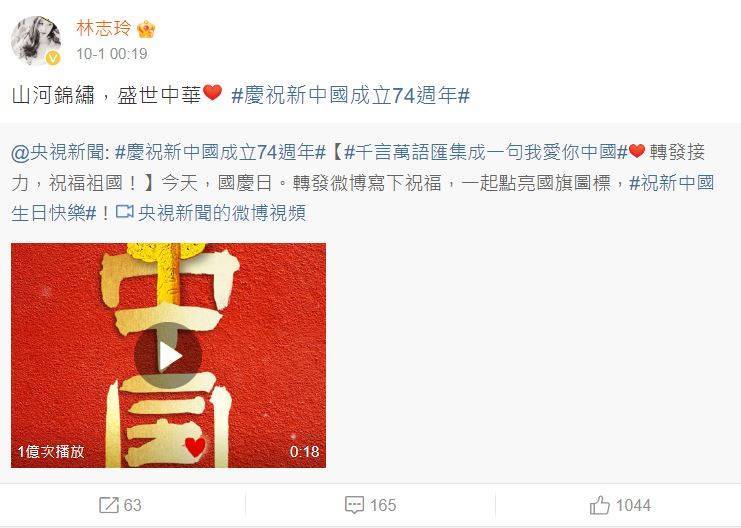The height and width of the screenshot is (528, 741).
Task: Click the repost share icon with 63
Action: coord(109,505)
